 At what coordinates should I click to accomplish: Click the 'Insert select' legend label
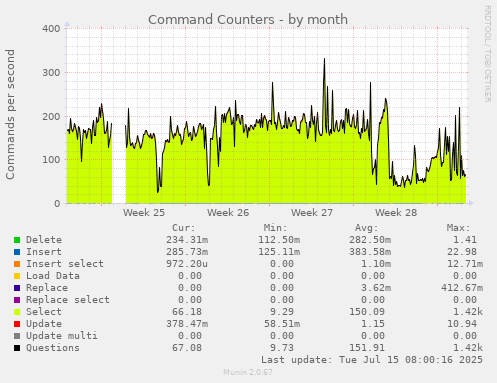65,264
